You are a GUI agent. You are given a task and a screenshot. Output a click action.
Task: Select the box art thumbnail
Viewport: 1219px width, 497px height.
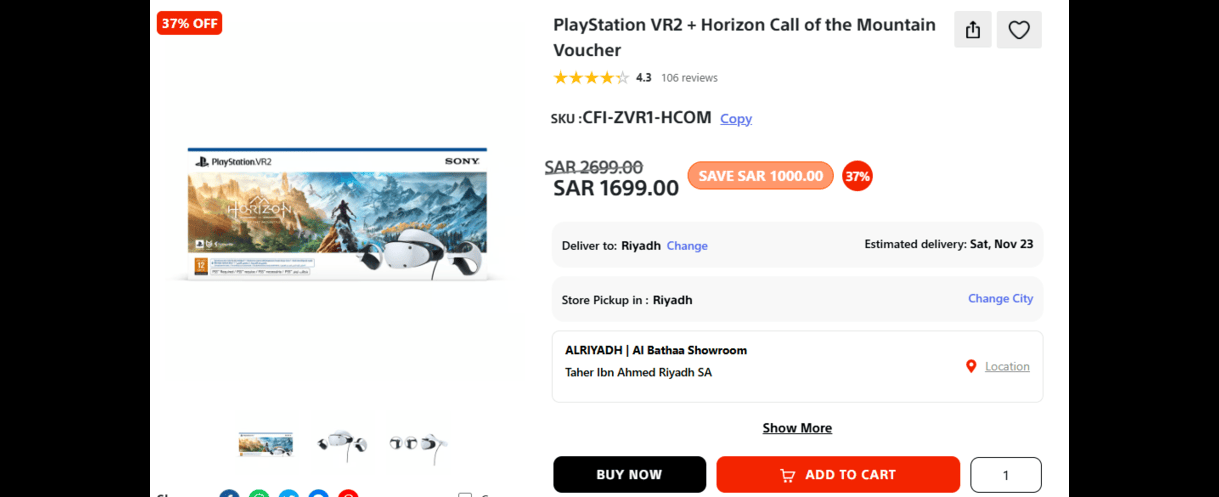click(x=266, y=444)
